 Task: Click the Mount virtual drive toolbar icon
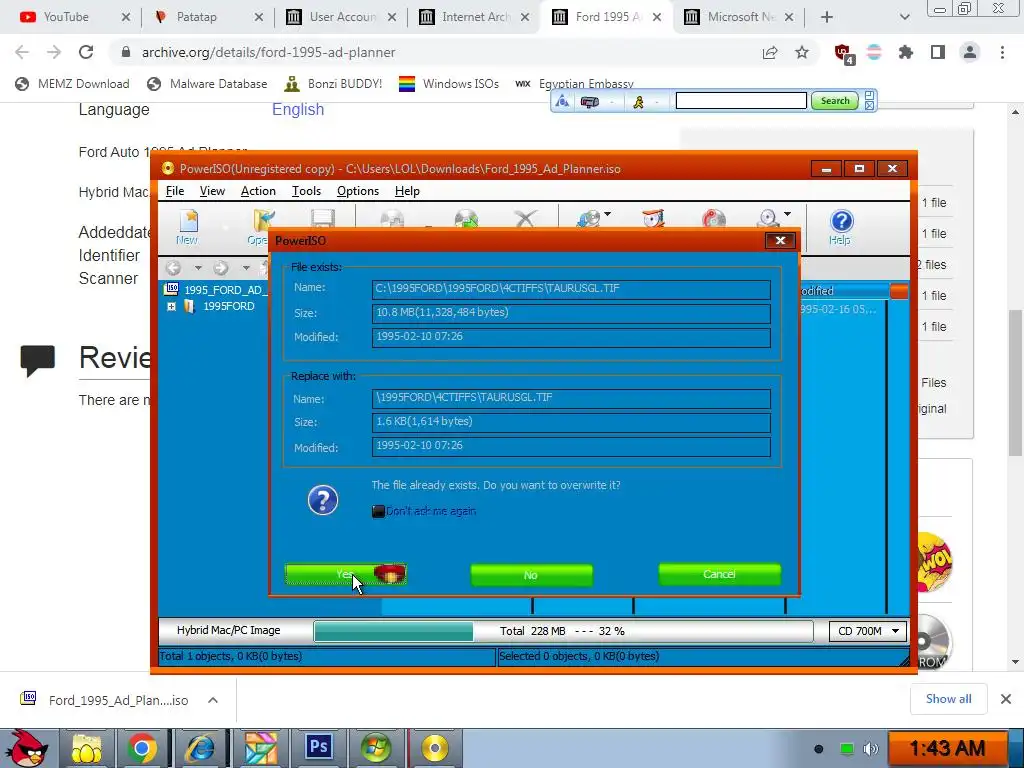769,218
